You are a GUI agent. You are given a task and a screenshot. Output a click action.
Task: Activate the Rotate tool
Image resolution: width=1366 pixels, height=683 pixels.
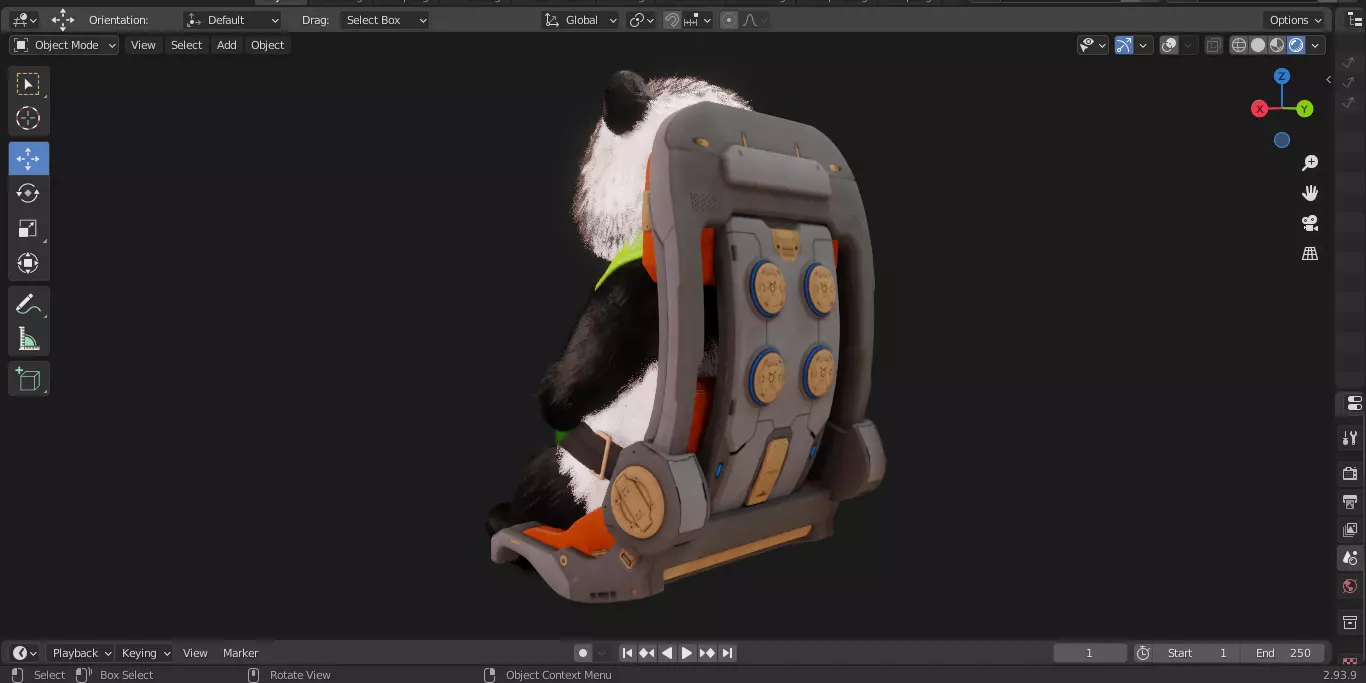(28, 194)
